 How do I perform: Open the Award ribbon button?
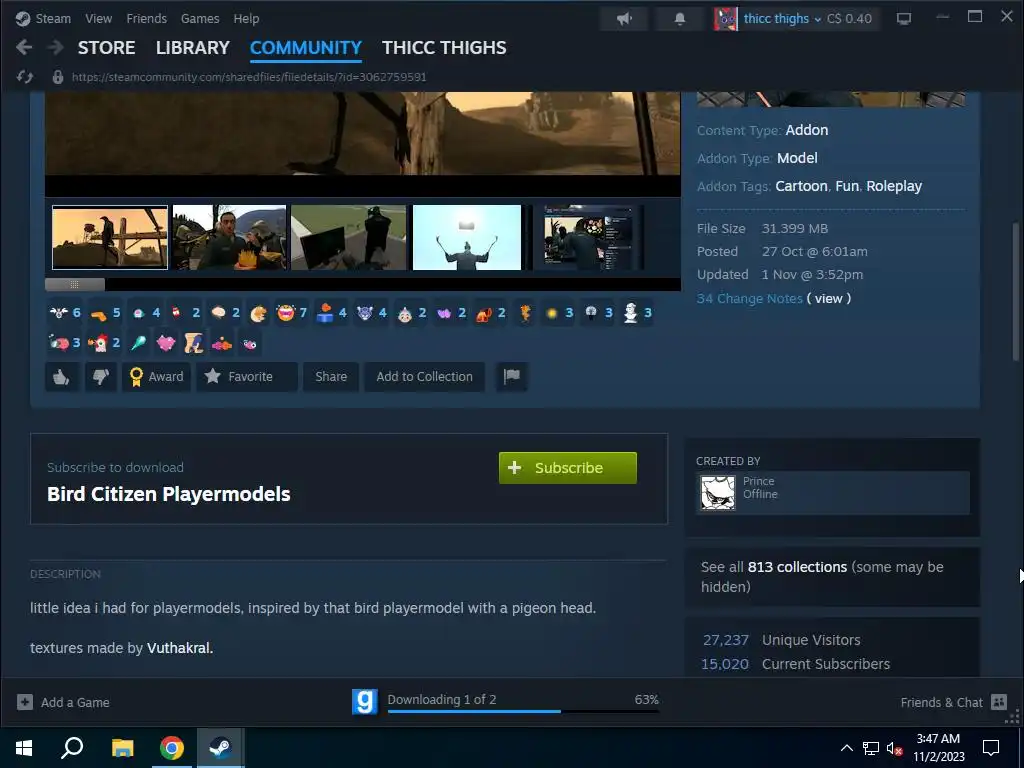click(x=156, y=377)
